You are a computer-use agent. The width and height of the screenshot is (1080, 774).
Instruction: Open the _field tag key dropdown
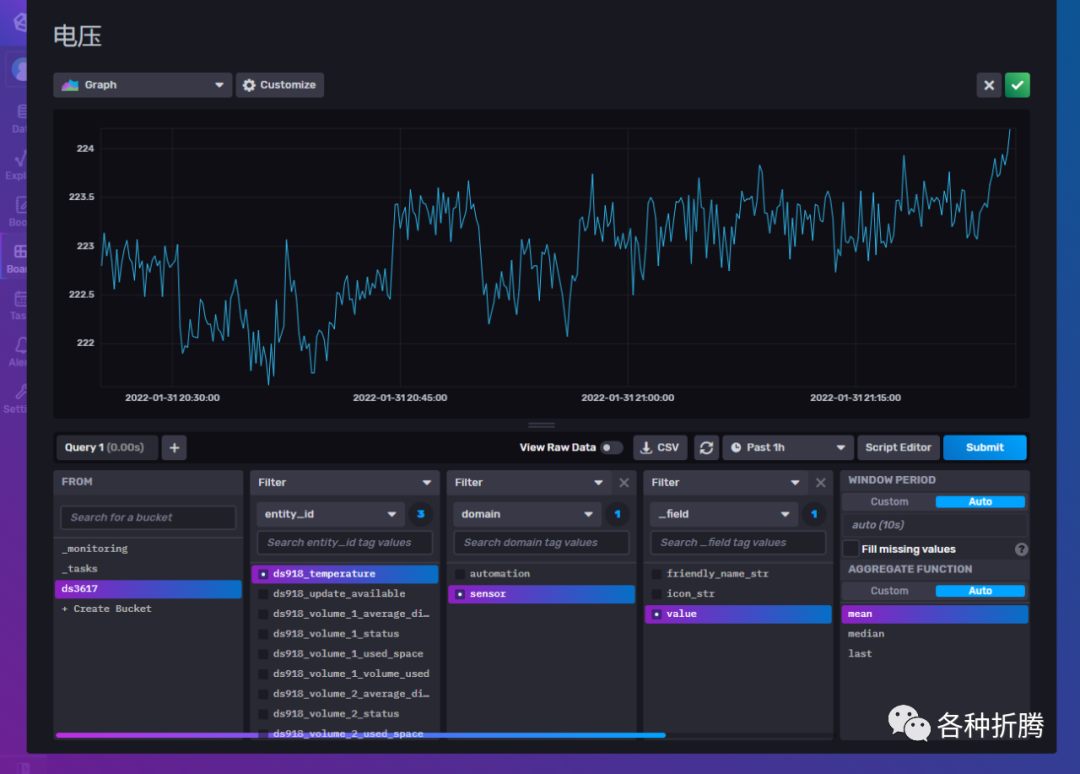[723, 514]
